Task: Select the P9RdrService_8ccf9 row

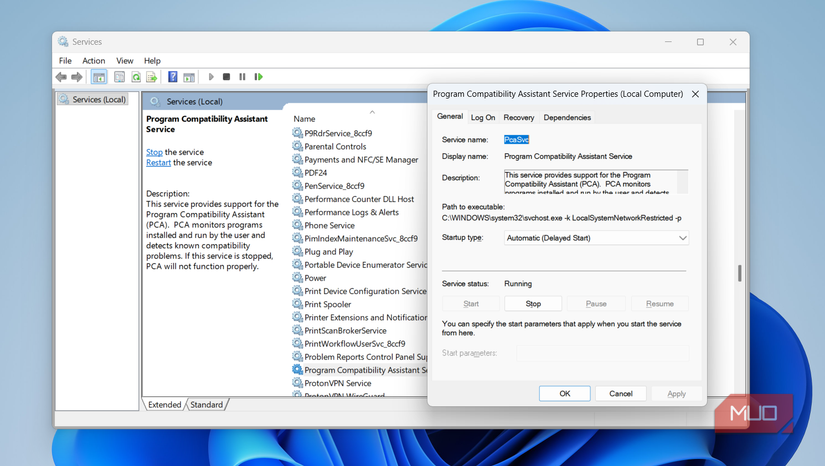Action: click(338, 133)
